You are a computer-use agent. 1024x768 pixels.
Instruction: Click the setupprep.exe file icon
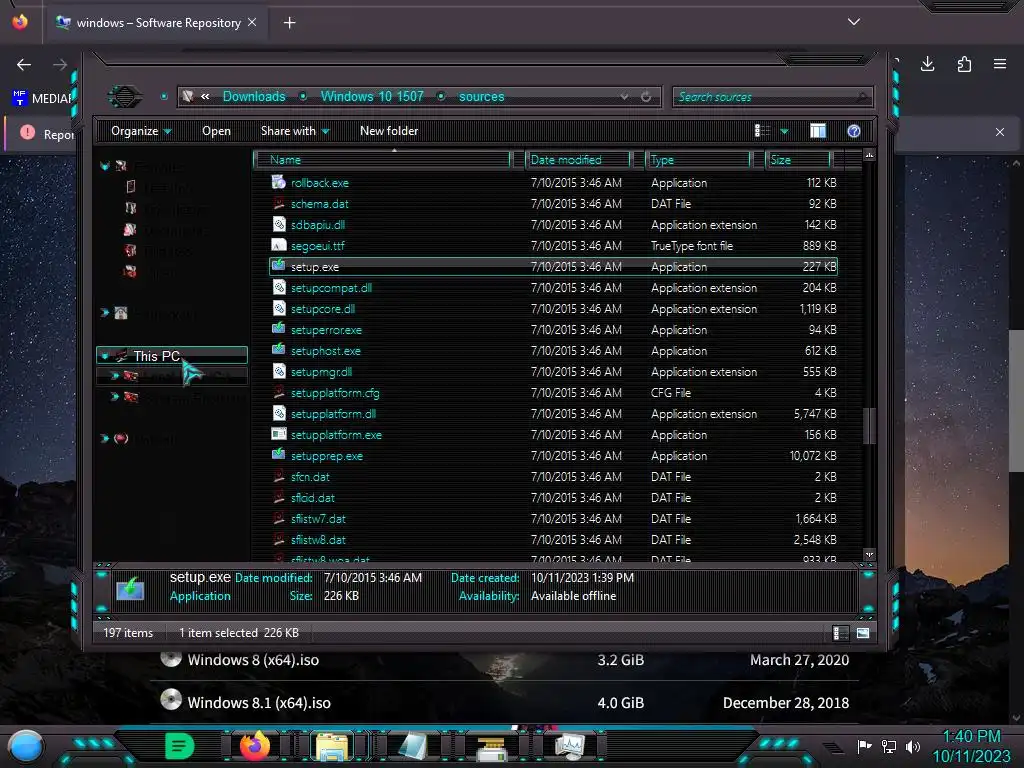point(279,455)
